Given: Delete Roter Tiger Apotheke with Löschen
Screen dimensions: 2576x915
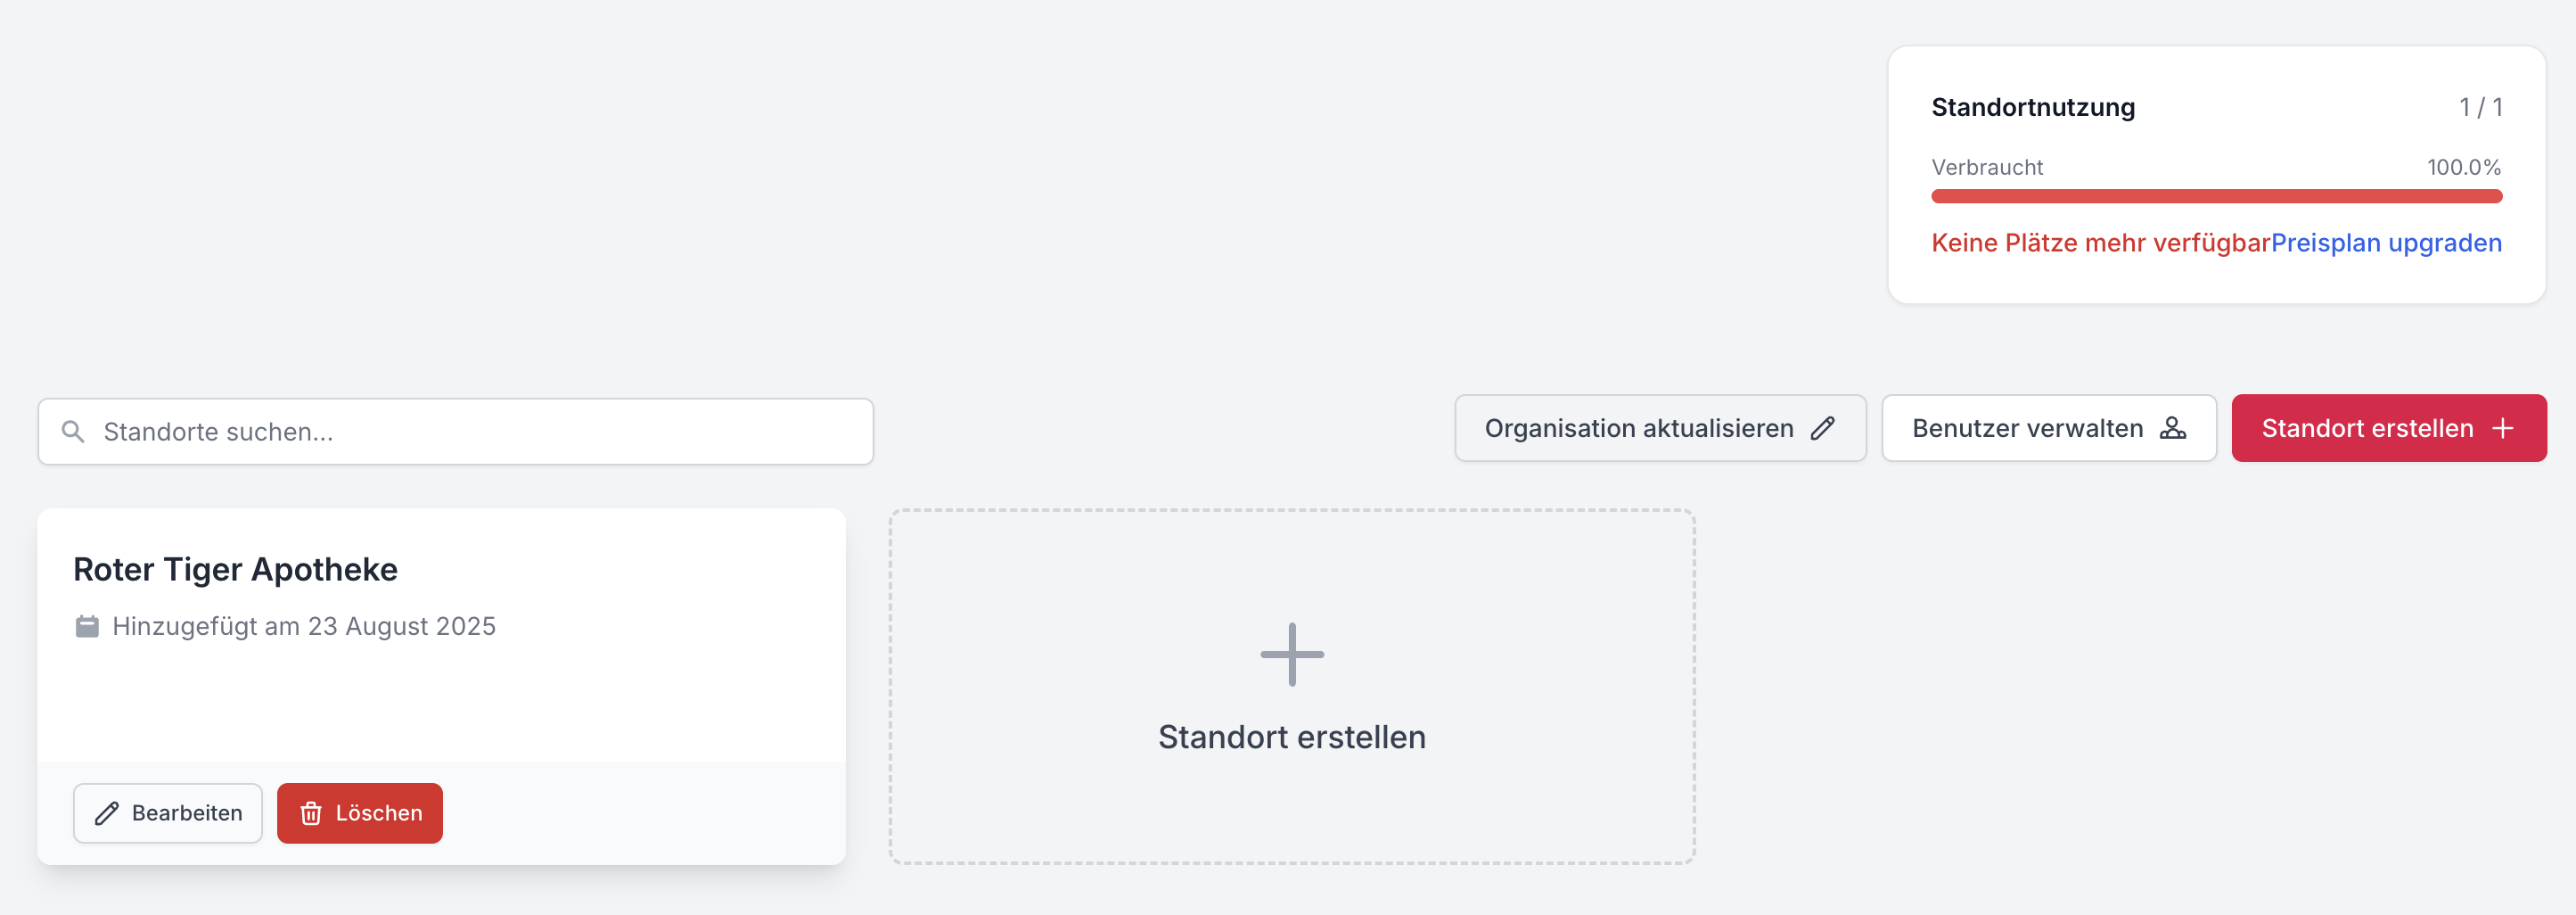Looking at the screenshot, I should click(360, 813).
